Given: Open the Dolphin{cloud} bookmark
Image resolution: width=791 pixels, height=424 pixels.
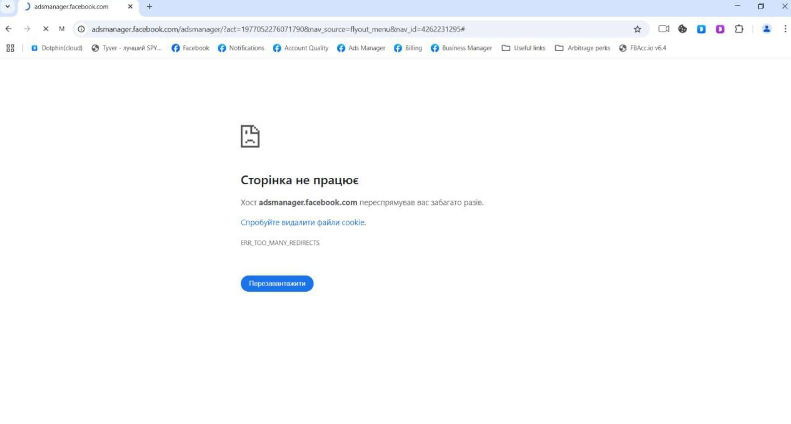Looking at the screenshot, I should click(x=57, y=48).
